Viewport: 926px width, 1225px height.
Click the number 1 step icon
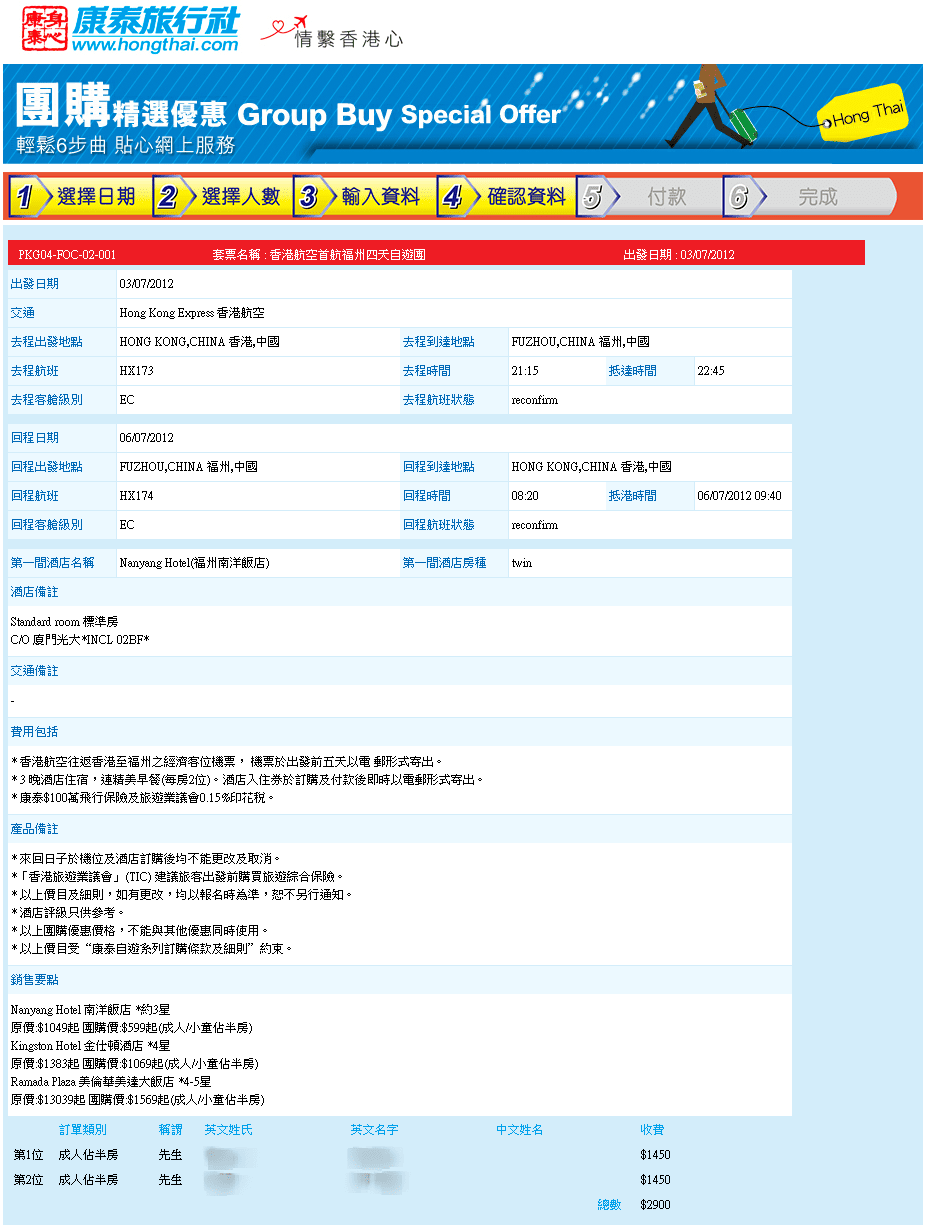click(27, 197)
